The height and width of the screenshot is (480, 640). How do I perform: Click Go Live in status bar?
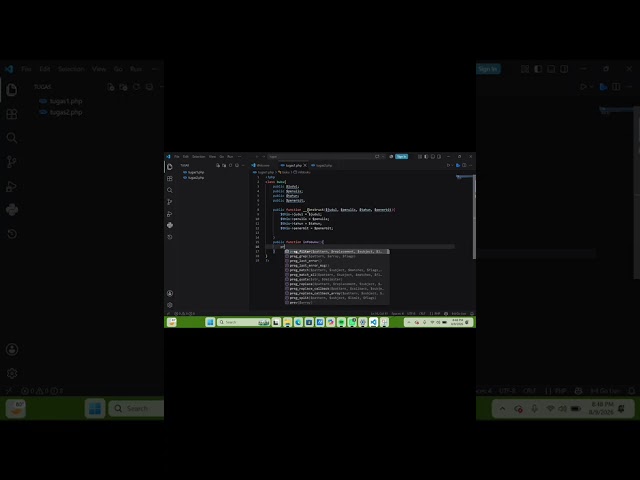(x=459, y=313)
